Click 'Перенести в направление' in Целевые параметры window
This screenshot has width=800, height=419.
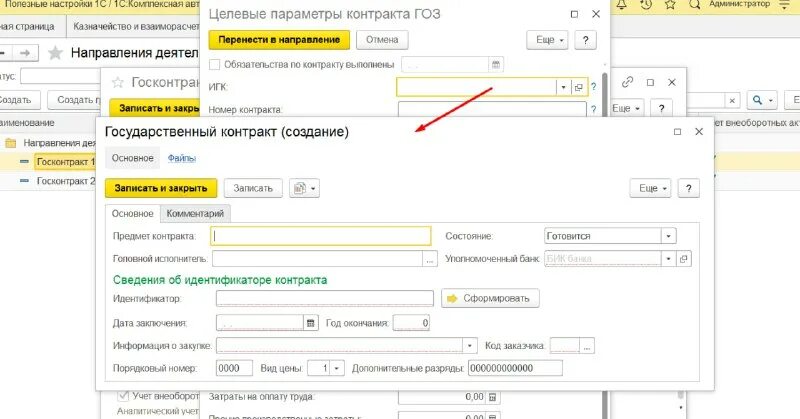pos(279,40)
